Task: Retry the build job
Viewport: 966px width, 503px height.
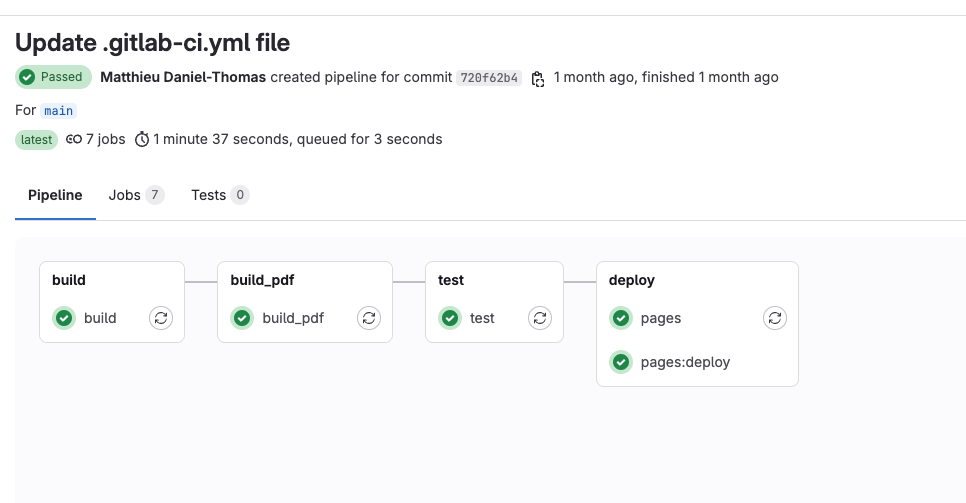Action: pos(161,318)
